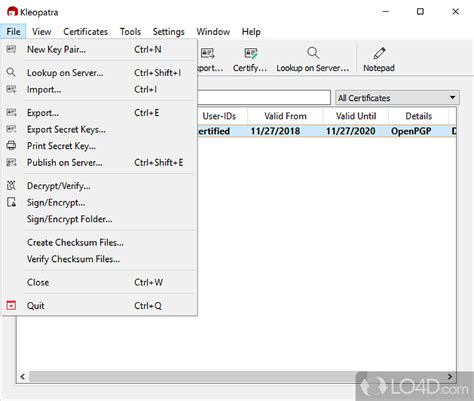Screen dimensions: 474x401
Task: Sort by the Valid From column header
Action: pyautogui.click(x=285, y=116)
